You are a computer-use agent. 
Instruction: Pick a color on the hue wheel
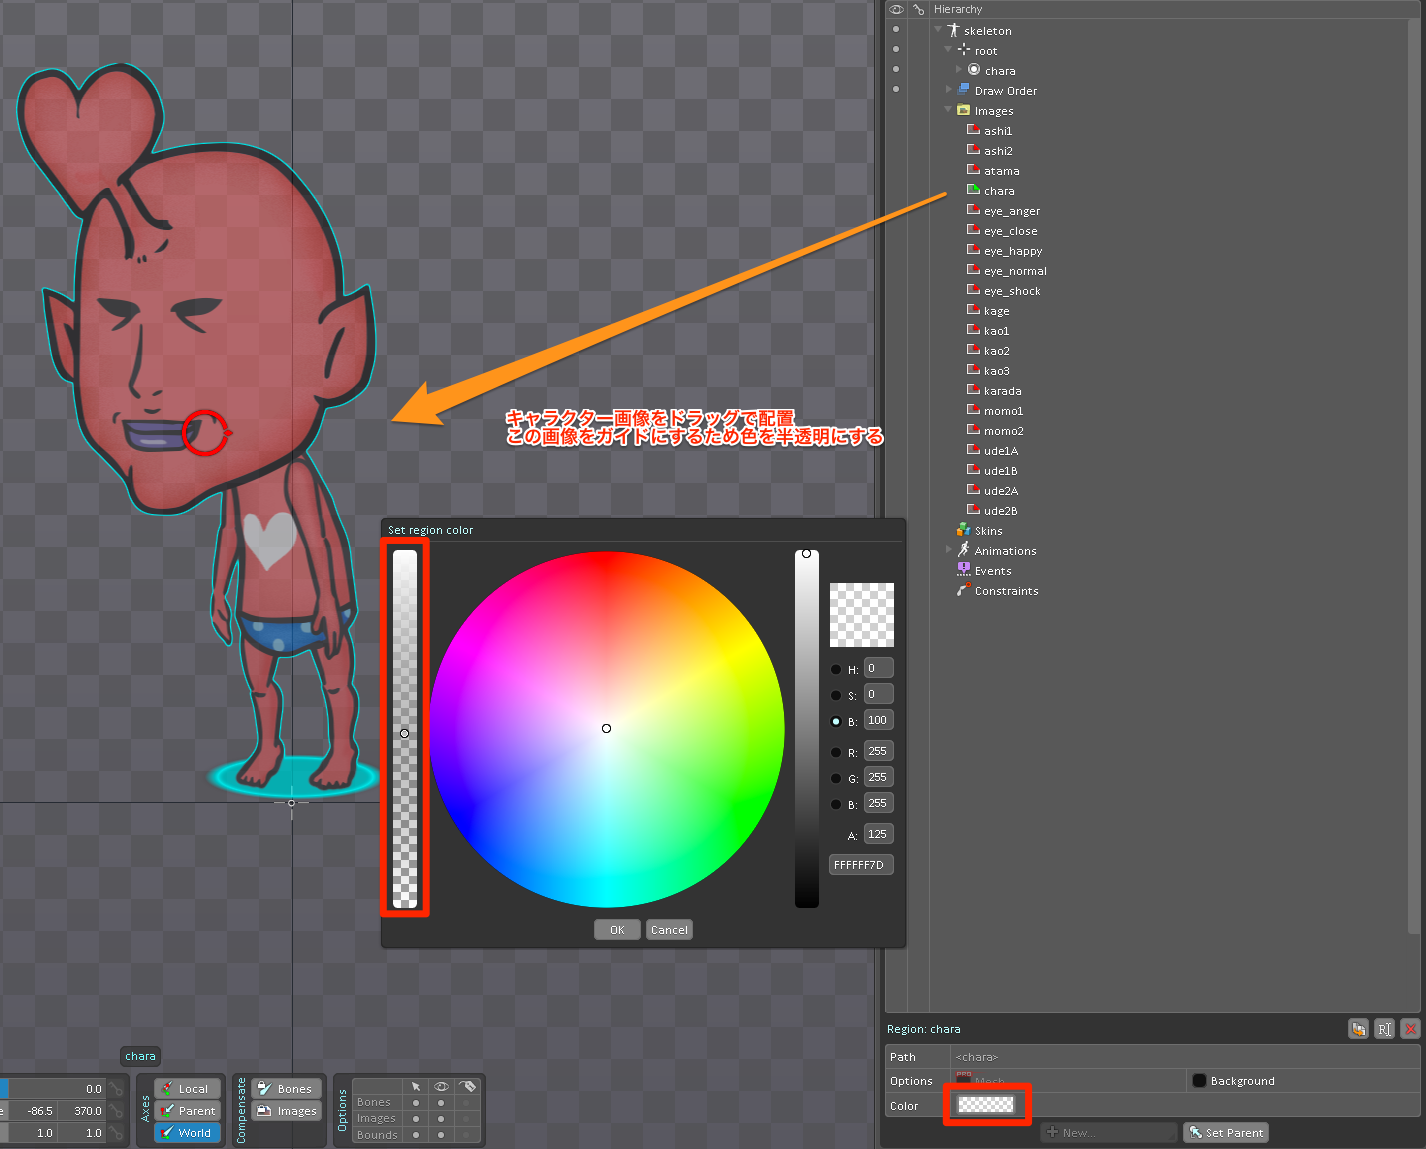point(607,729)
